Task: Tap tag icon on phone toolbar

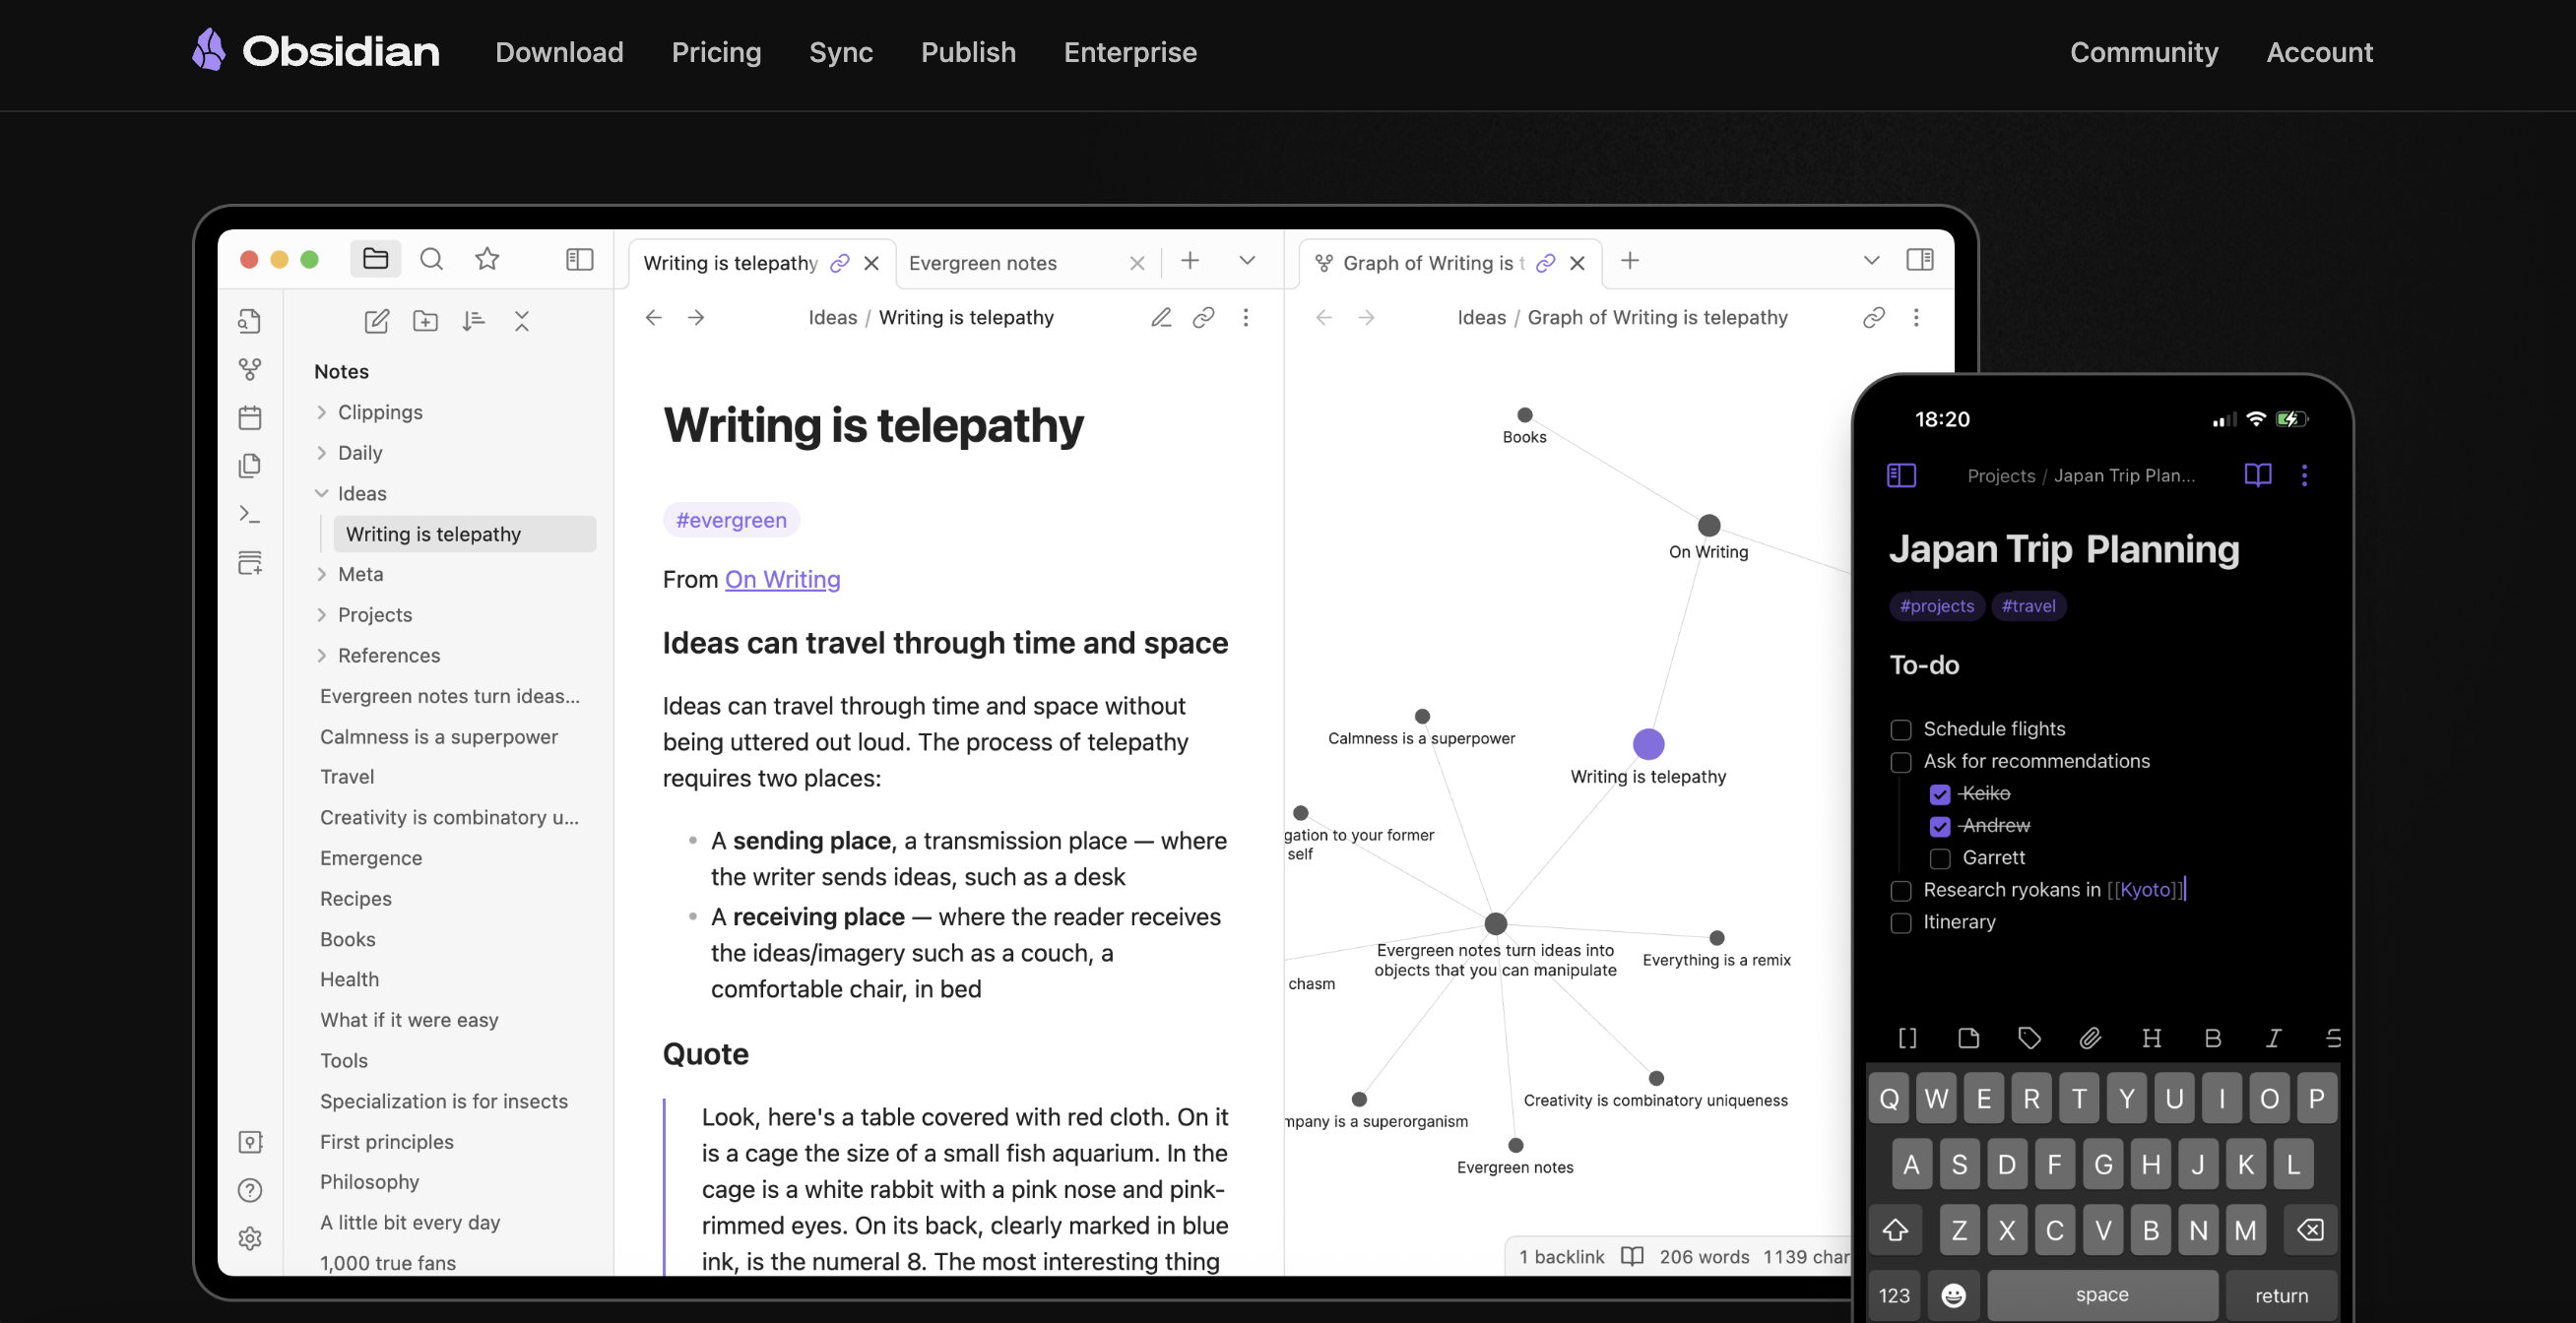Action: click(2029, 1038)
